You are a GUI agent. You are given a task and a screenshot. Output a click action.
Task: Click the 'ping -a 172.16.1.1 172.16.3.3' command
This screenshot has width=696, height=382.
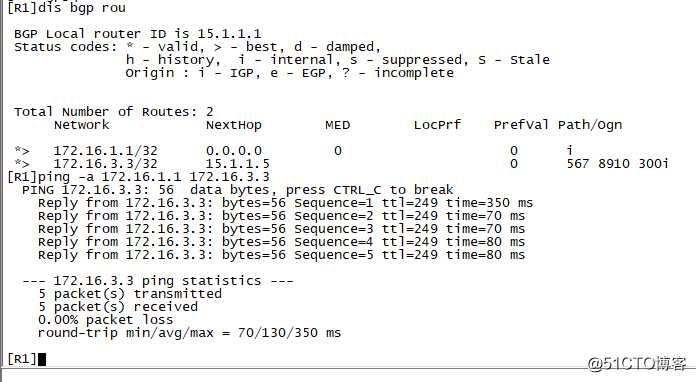point(154,177)
